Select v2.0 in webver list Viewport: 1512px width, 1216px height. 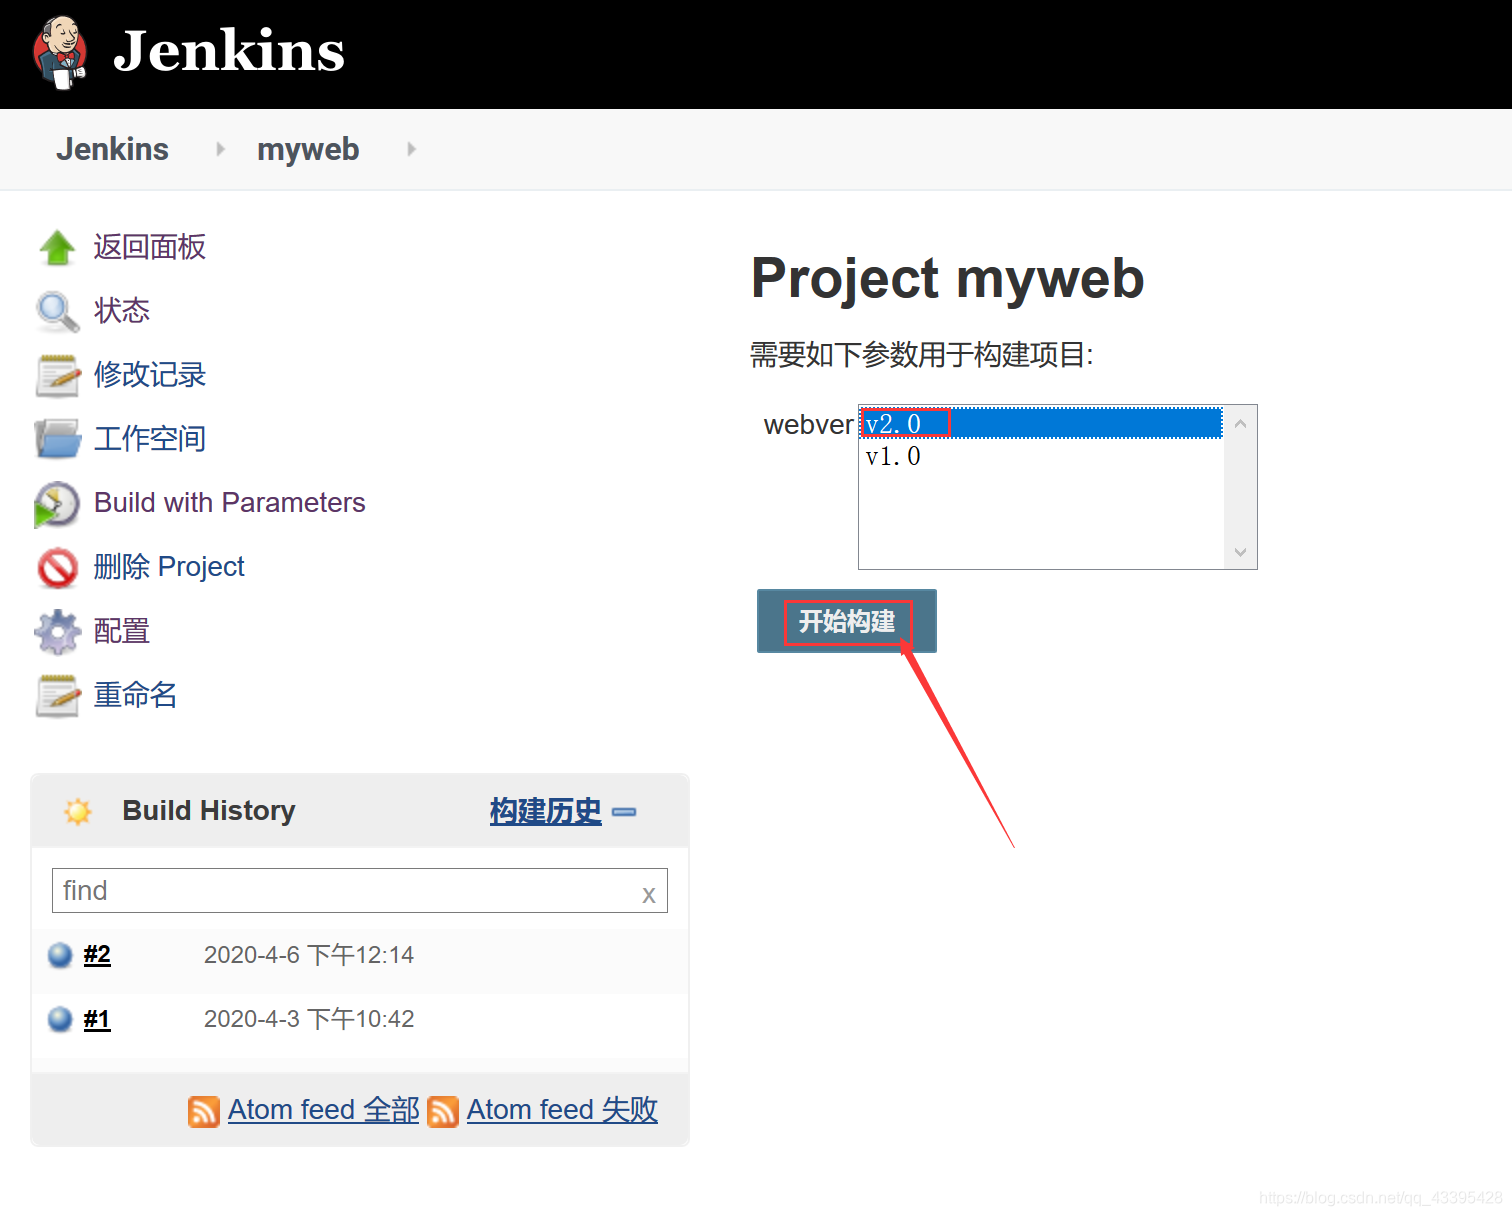(1042, 423)
